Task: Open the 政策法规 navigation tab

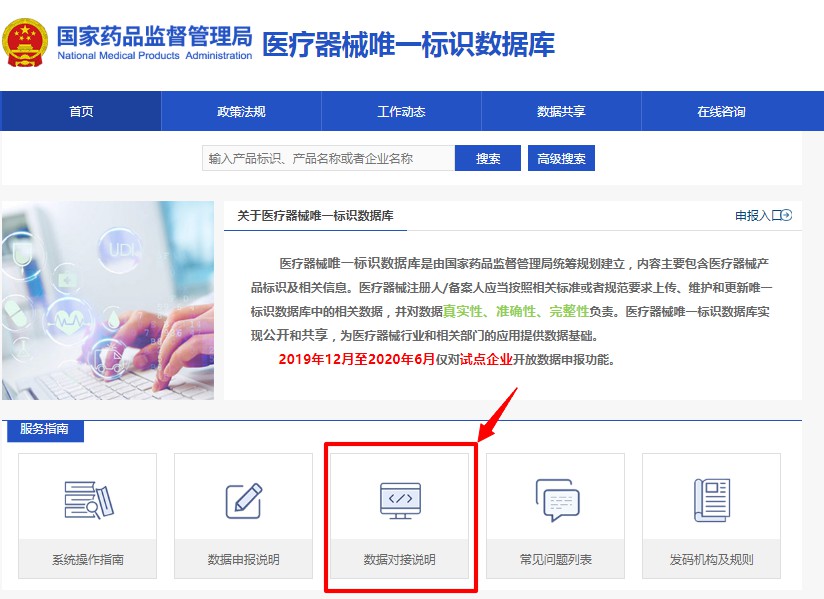Action: pyautogui.click(x=241, y=111)
